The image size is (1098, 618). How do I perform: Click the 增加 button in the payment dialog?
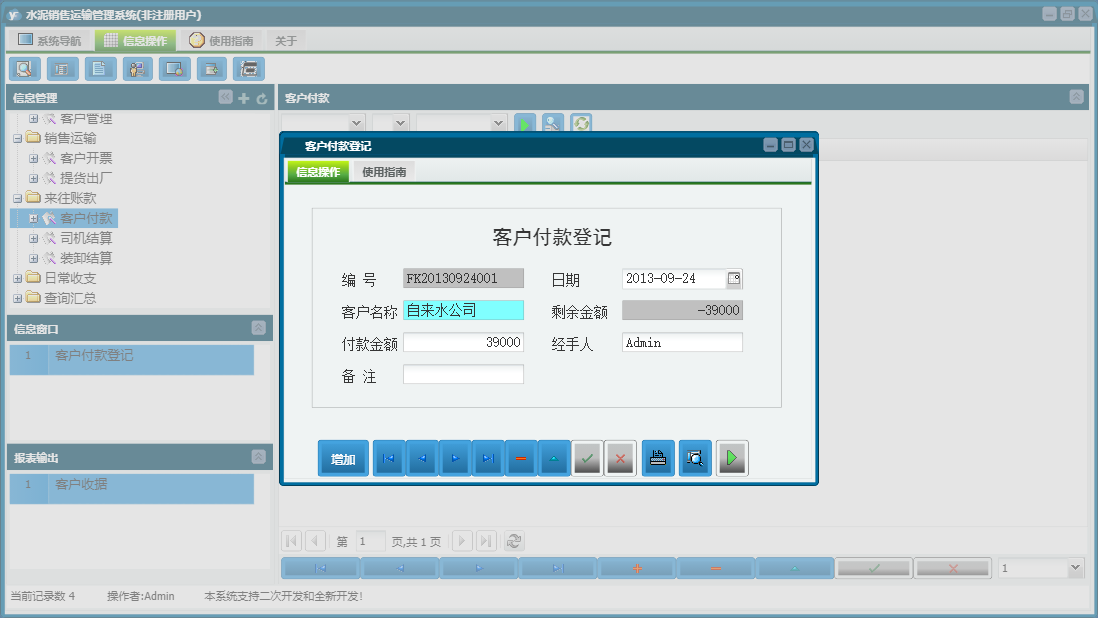[343, 457]
